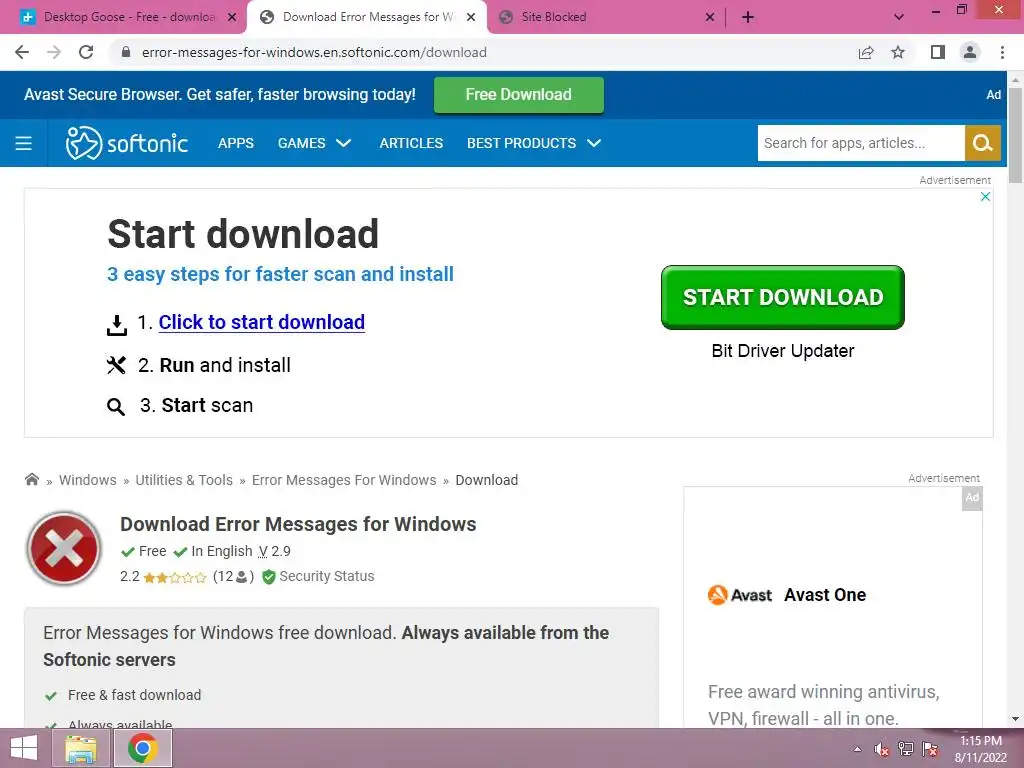Open the browser side panel icon
Image resolution: width=1024 pixels, height=768 pixels.
[x=938, y=52]
